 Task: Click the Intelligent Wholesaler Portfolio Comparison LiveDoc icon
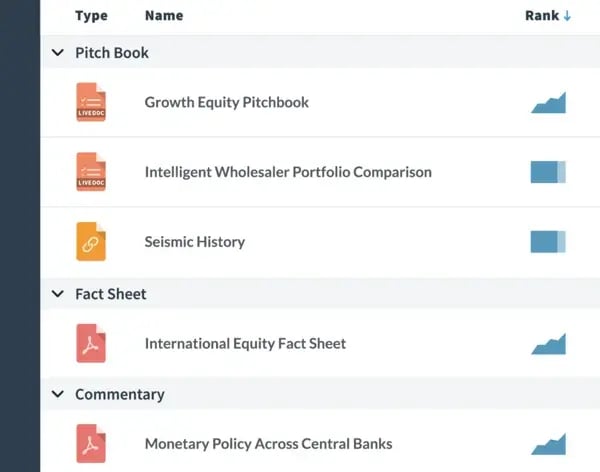(x=91, y=172)
